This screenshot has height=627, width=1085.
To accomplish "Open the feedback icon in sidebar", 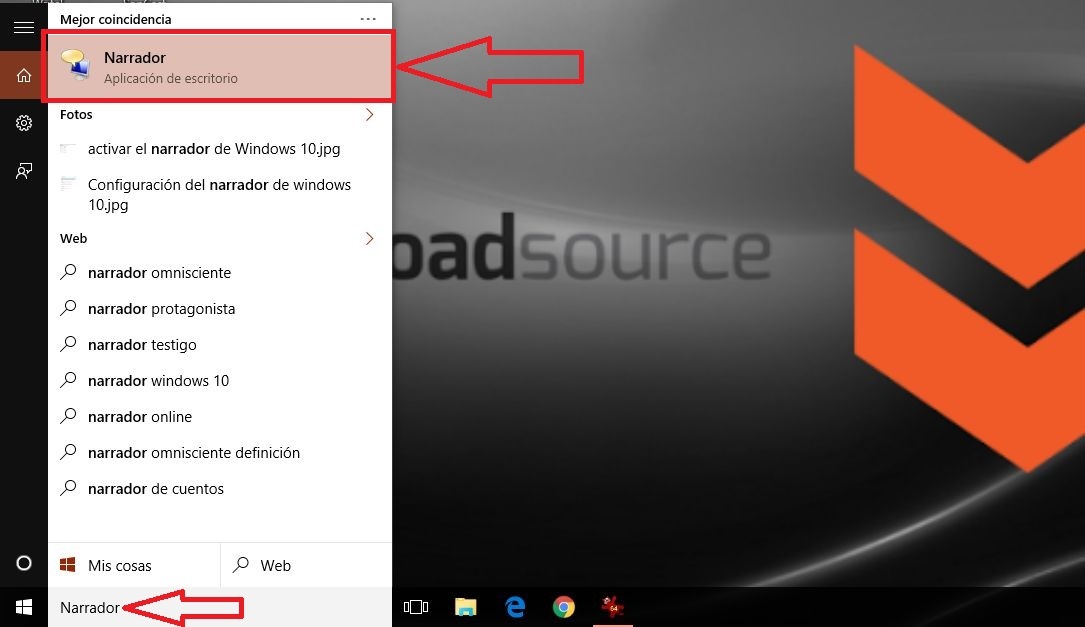I will pyautogui.click(x=24, y=171).
